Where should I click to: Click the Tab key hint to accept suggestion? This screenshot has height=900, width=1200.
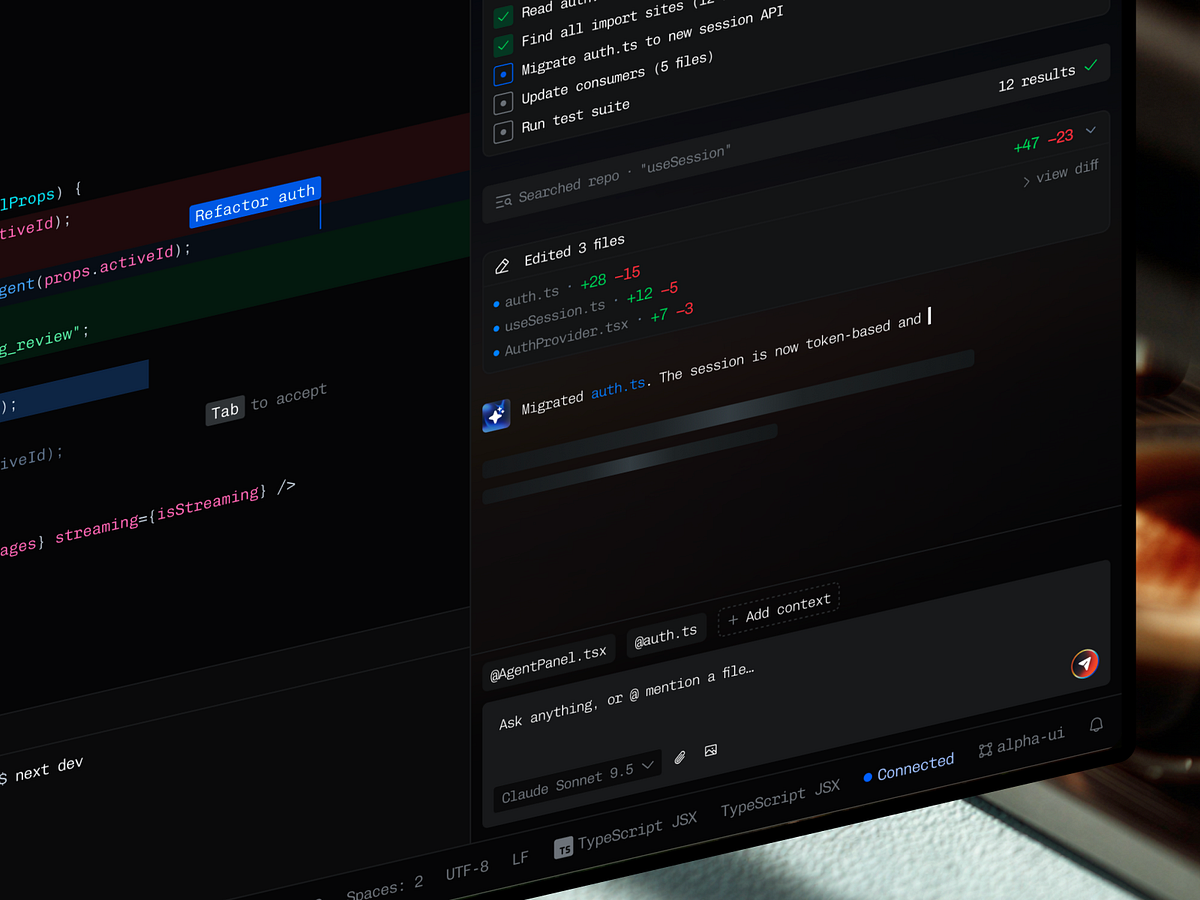(x=225, y=411)
